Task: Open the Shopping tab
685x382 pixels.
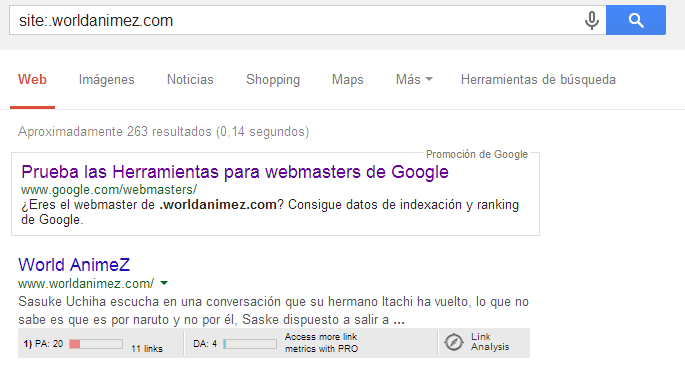Action: click(273, 80)
